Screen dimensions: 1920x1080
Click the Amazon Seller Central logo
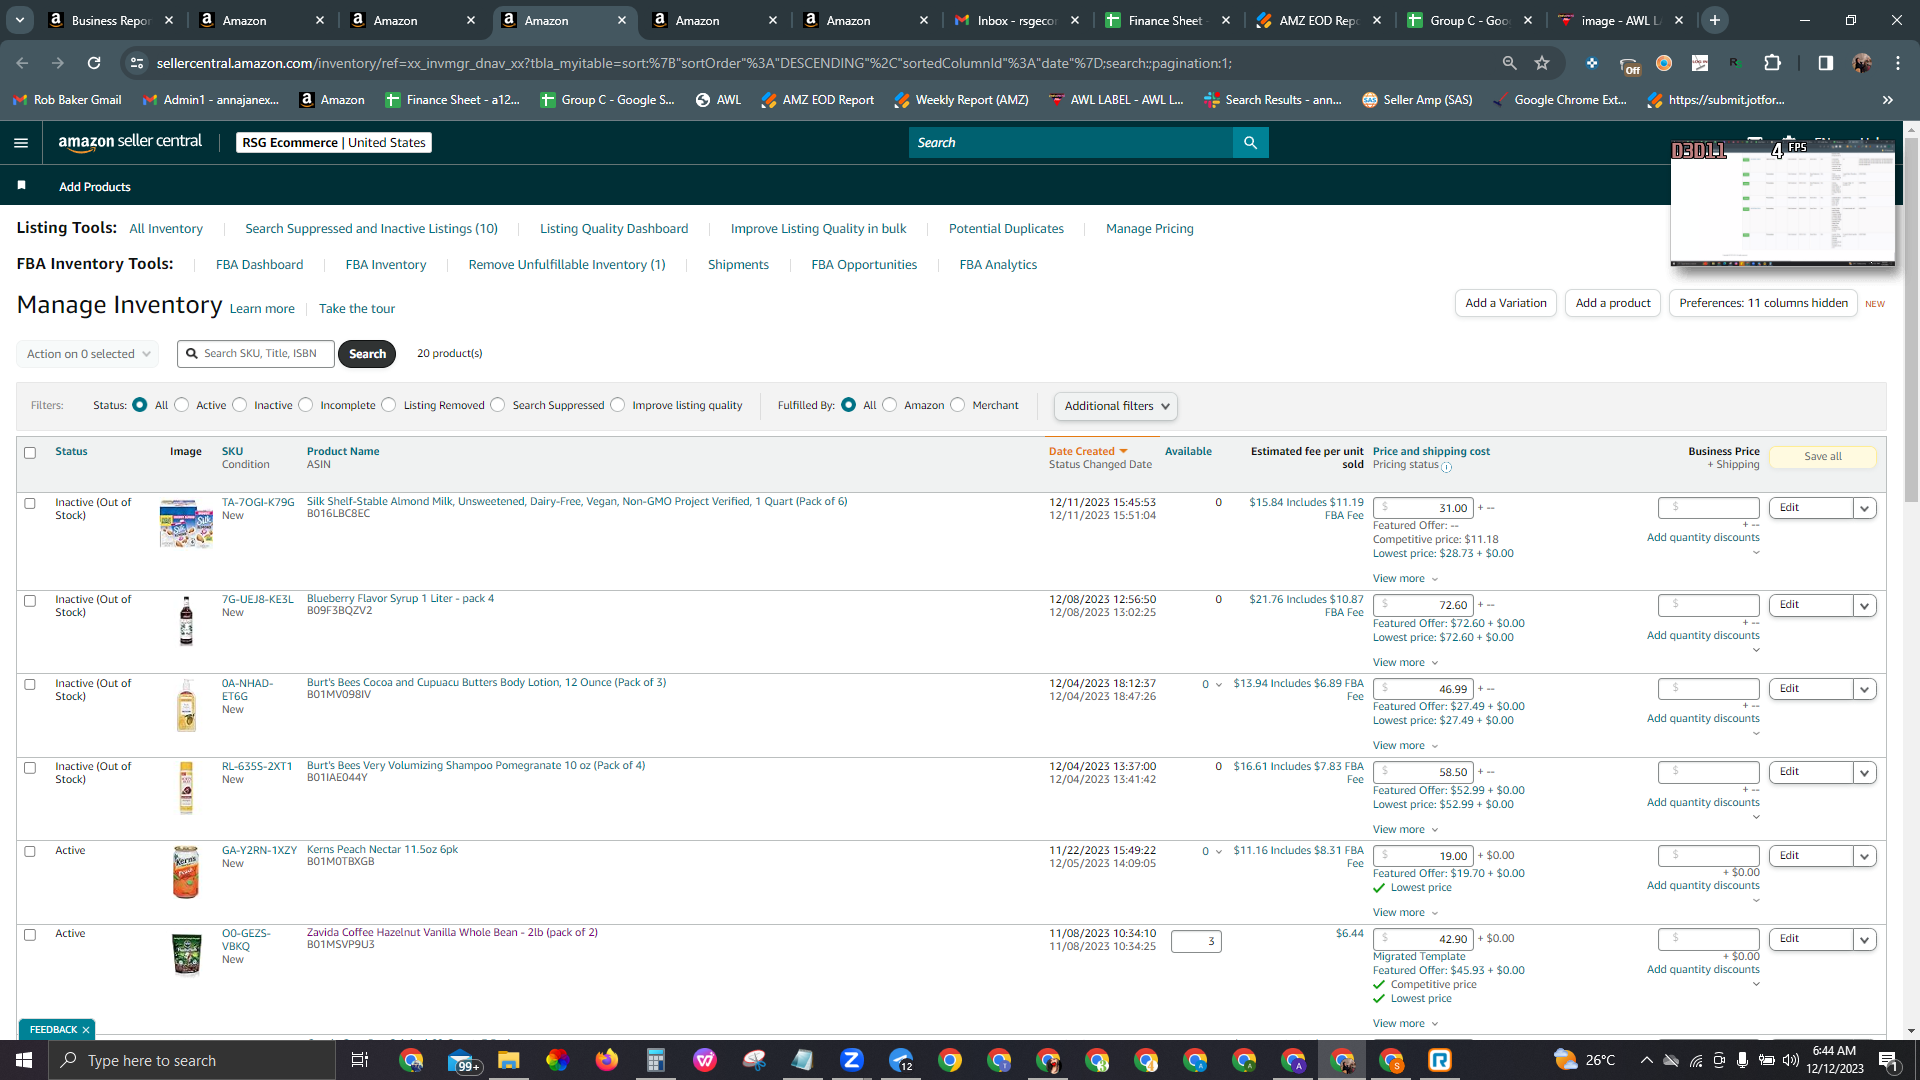click(x=130, y=142)
